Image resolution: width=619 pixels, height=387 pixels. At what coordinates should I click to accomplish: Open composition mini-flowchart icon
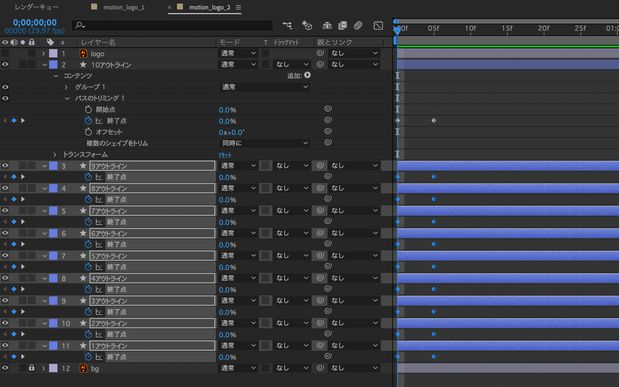tap(287, 25)
